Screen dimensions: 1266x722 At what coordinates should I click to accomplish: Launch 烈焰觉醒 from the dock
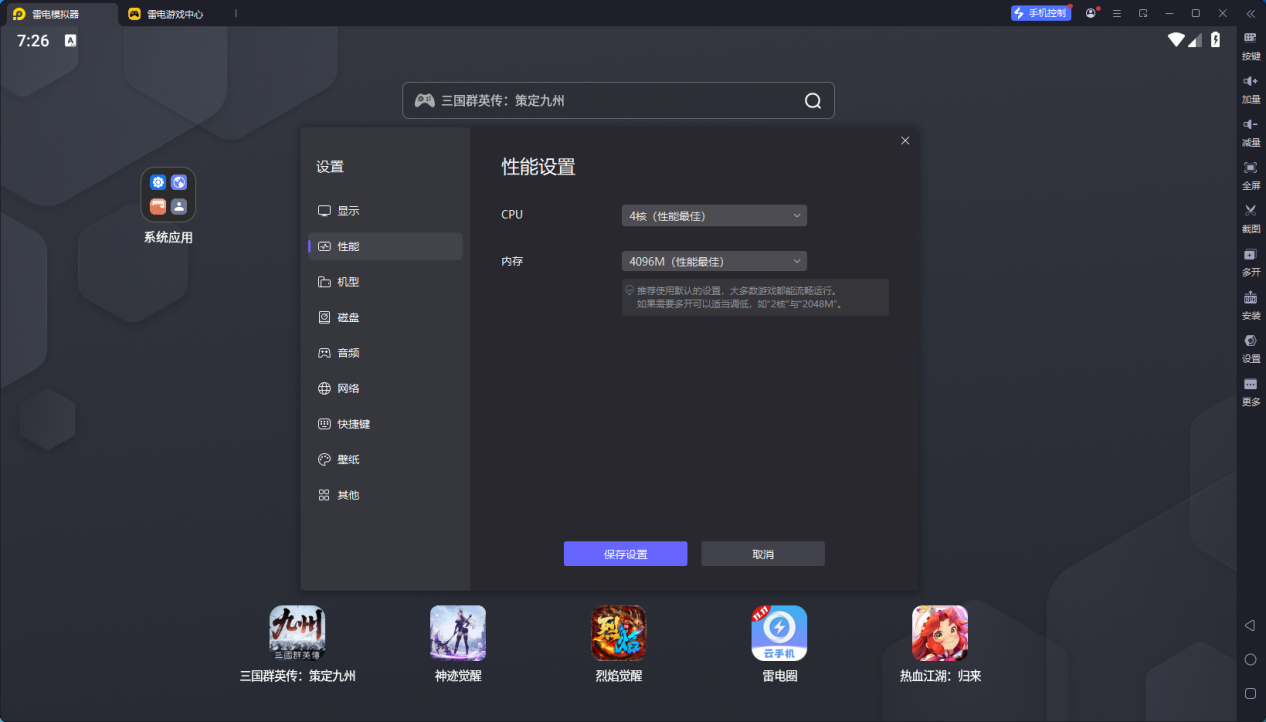click(618, 633)
